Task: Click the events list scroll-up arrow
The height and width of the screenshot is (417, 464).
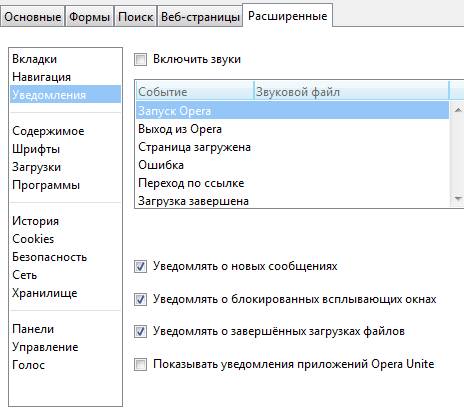Action: point(458,110)
